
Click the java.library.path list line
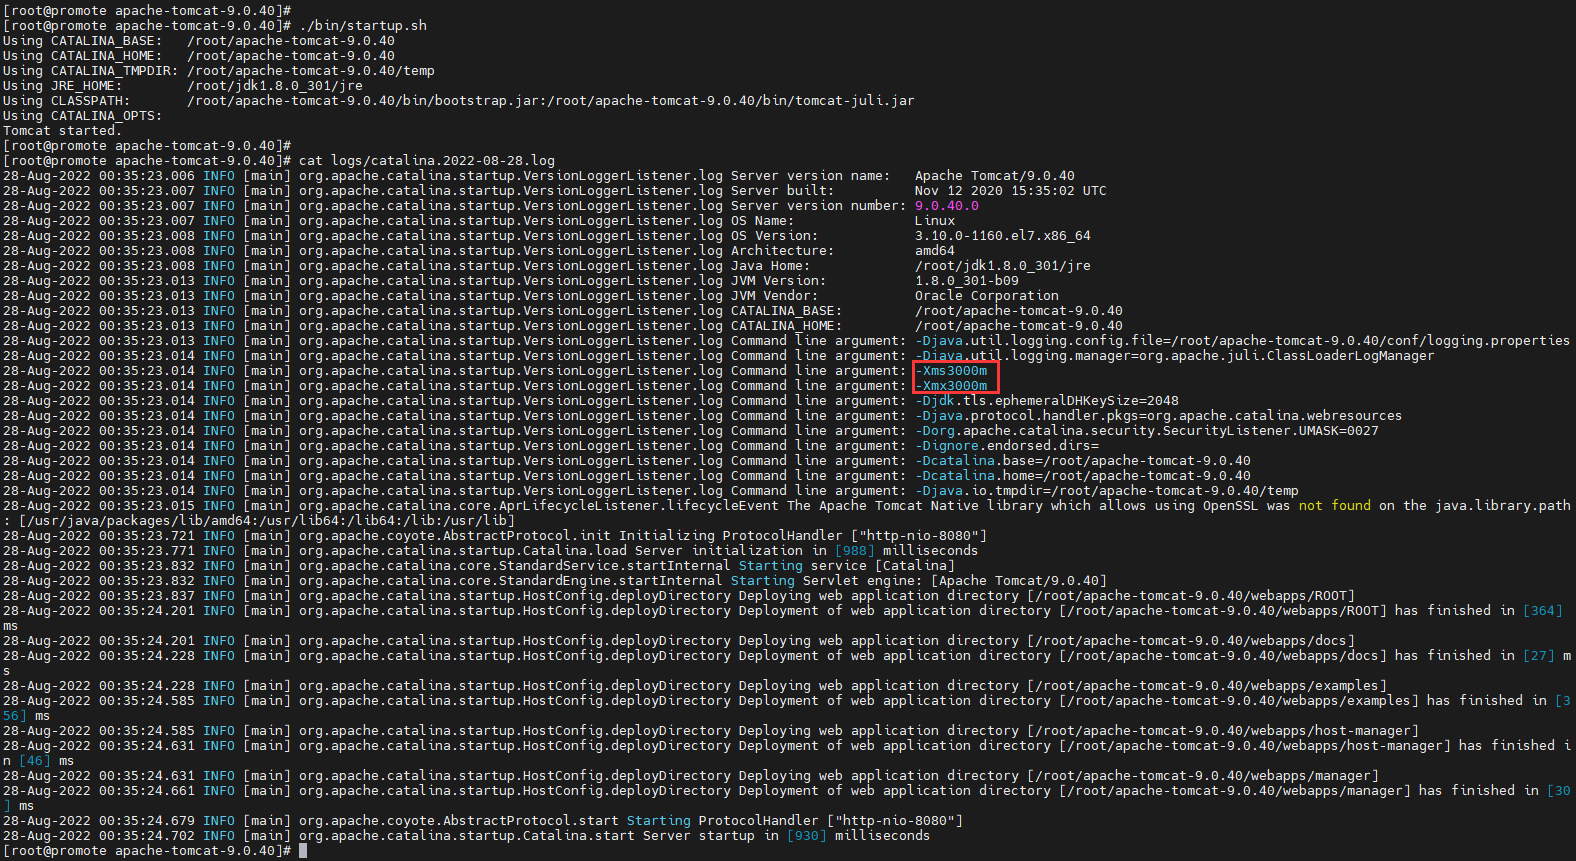point(259,520)
